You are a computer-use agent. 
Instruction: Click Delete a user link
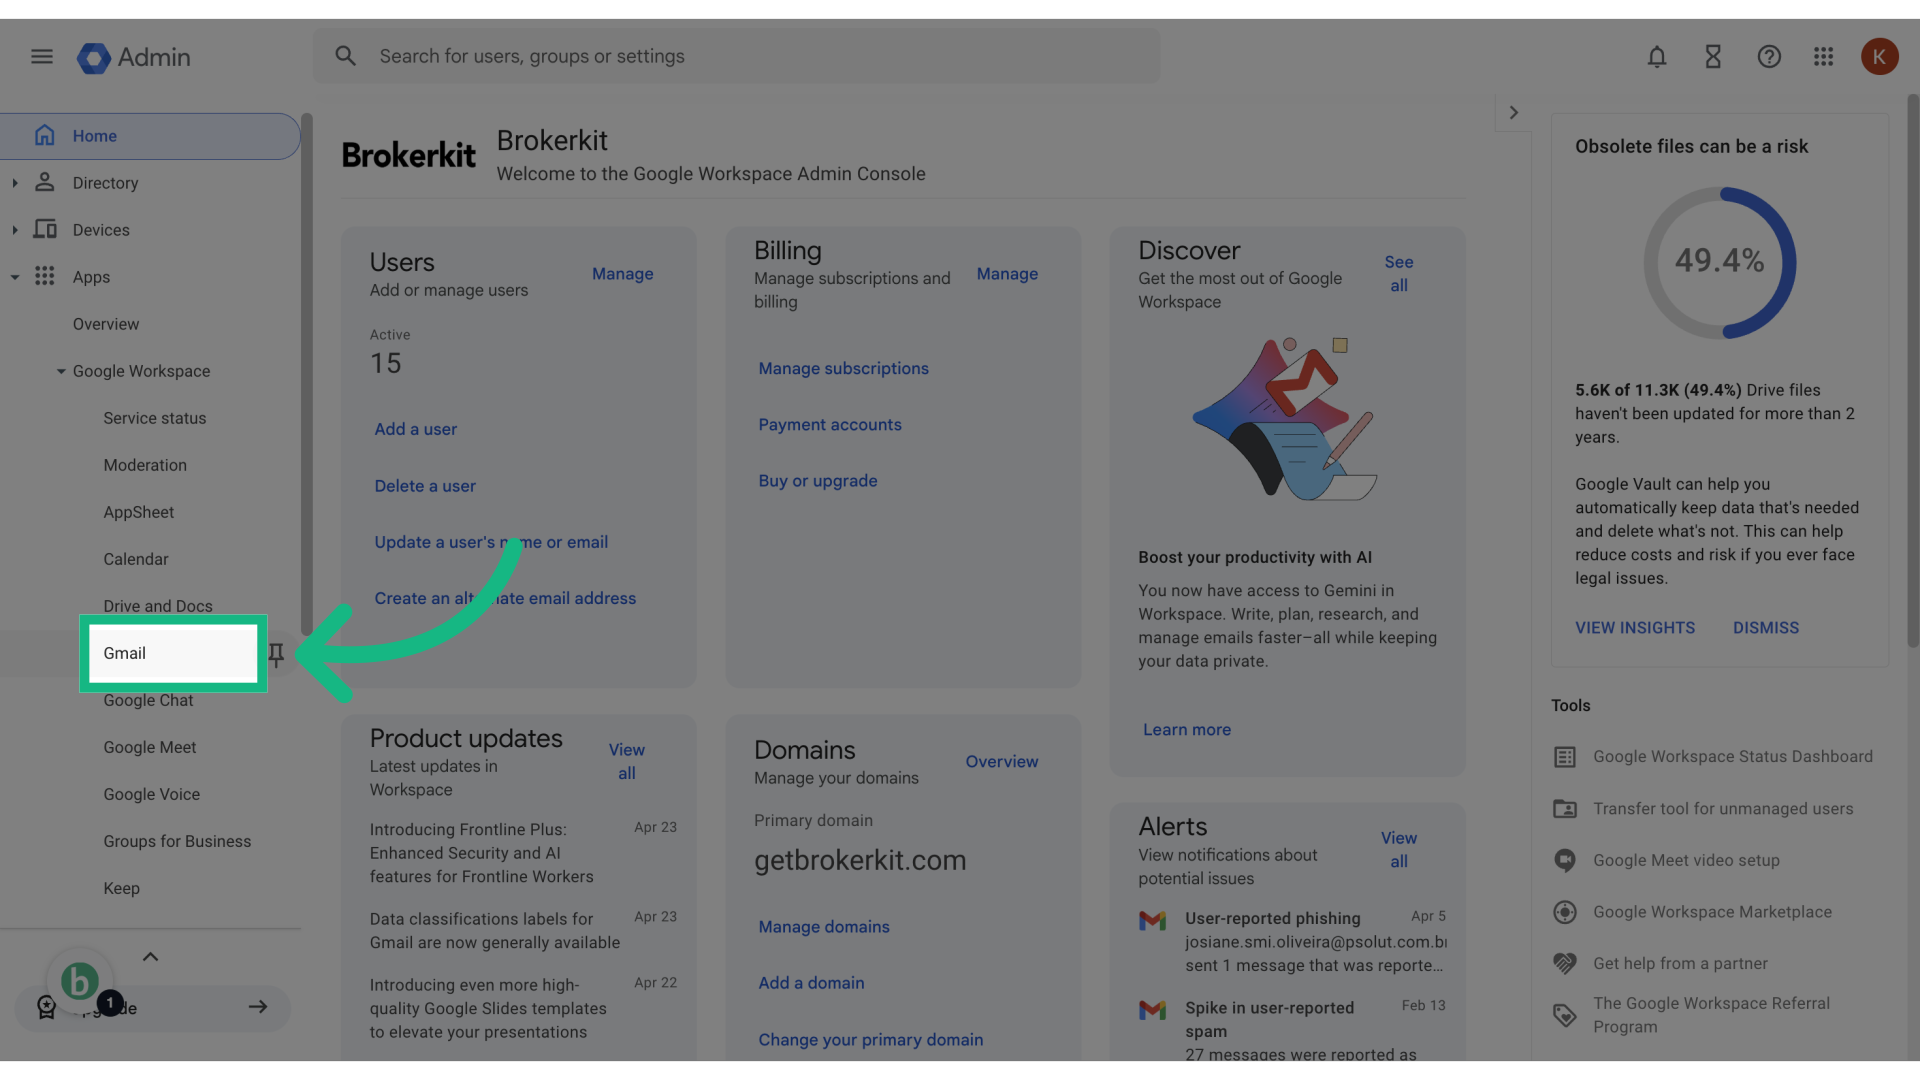(x=425, y=486)
